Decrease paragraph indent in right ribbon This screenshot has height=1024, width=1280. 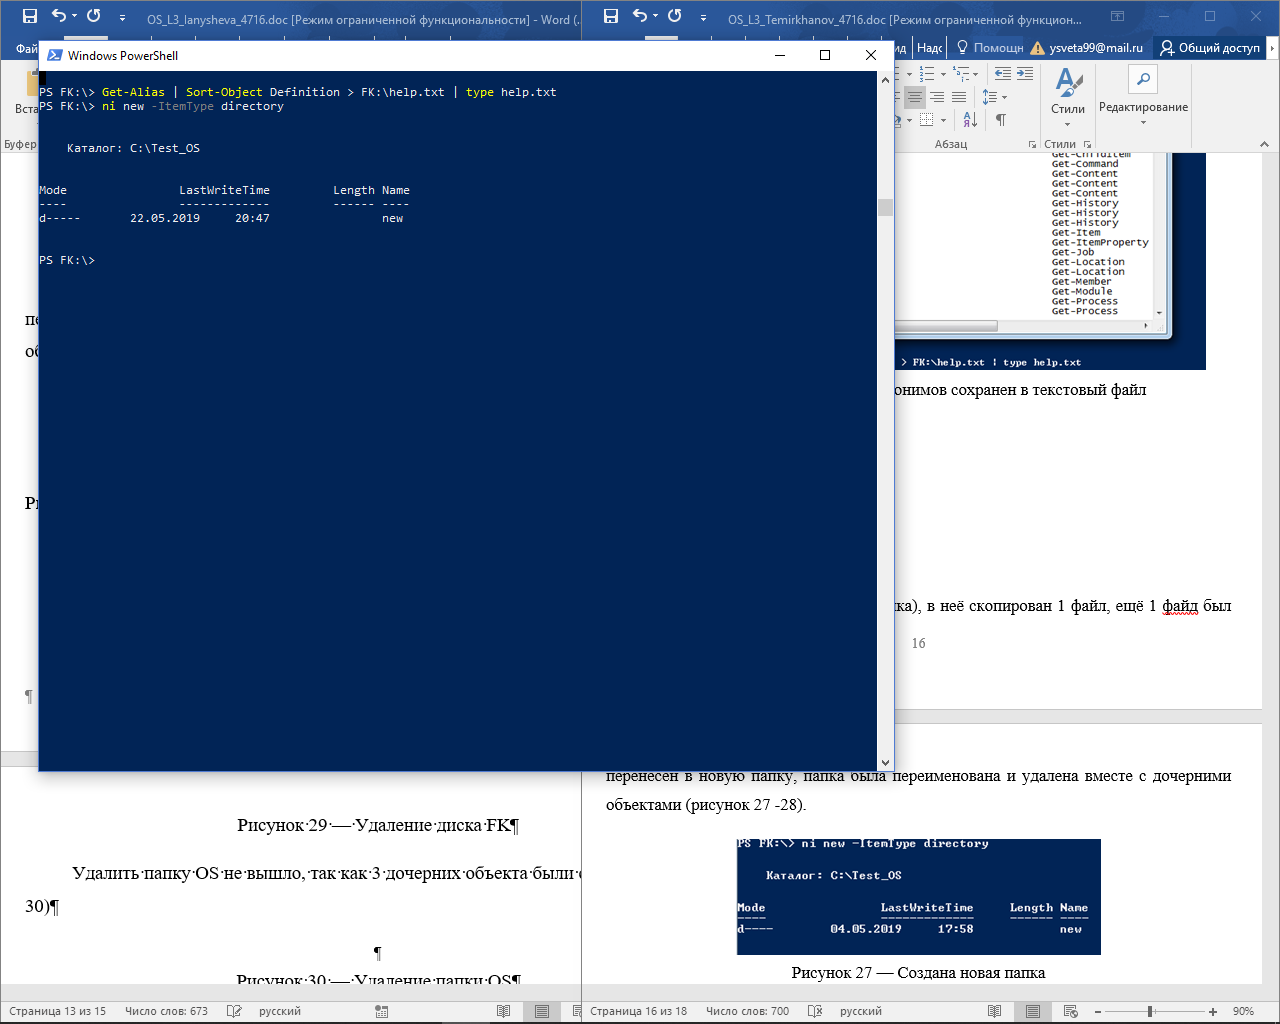[1003, 73]
